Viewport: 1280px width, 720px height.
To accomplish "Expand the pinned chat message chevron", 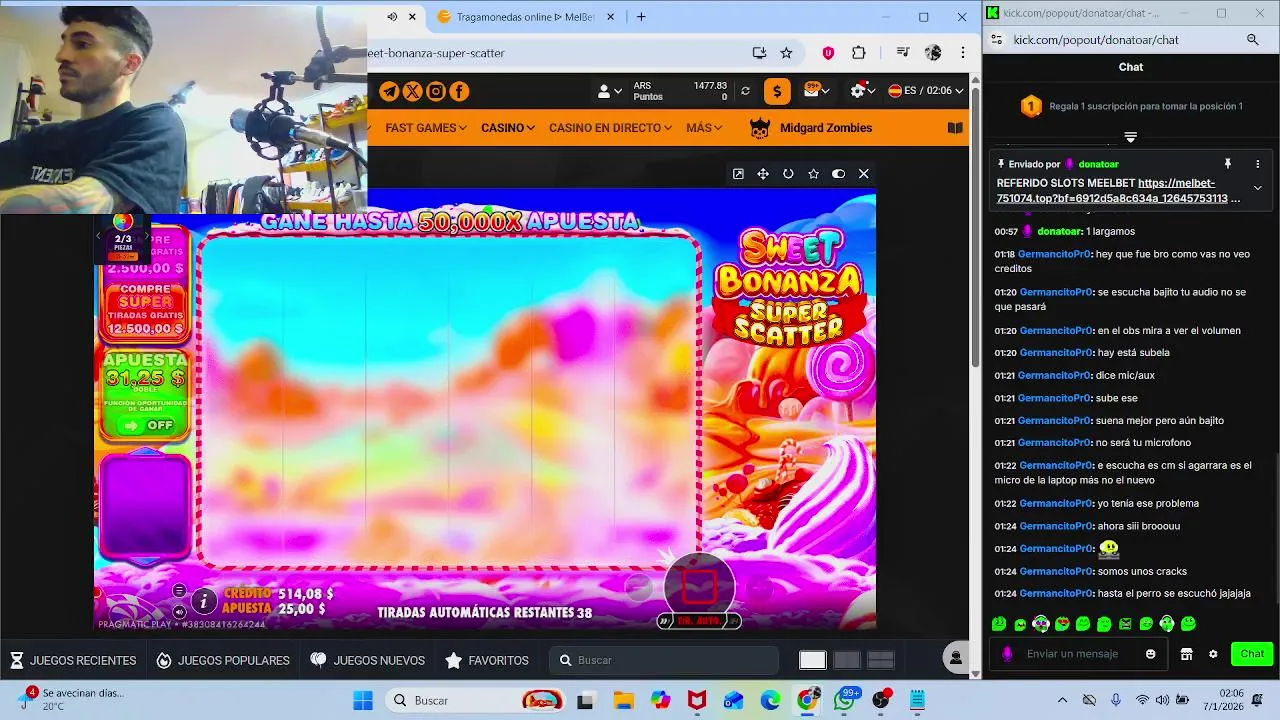I will click(1258, 188).
